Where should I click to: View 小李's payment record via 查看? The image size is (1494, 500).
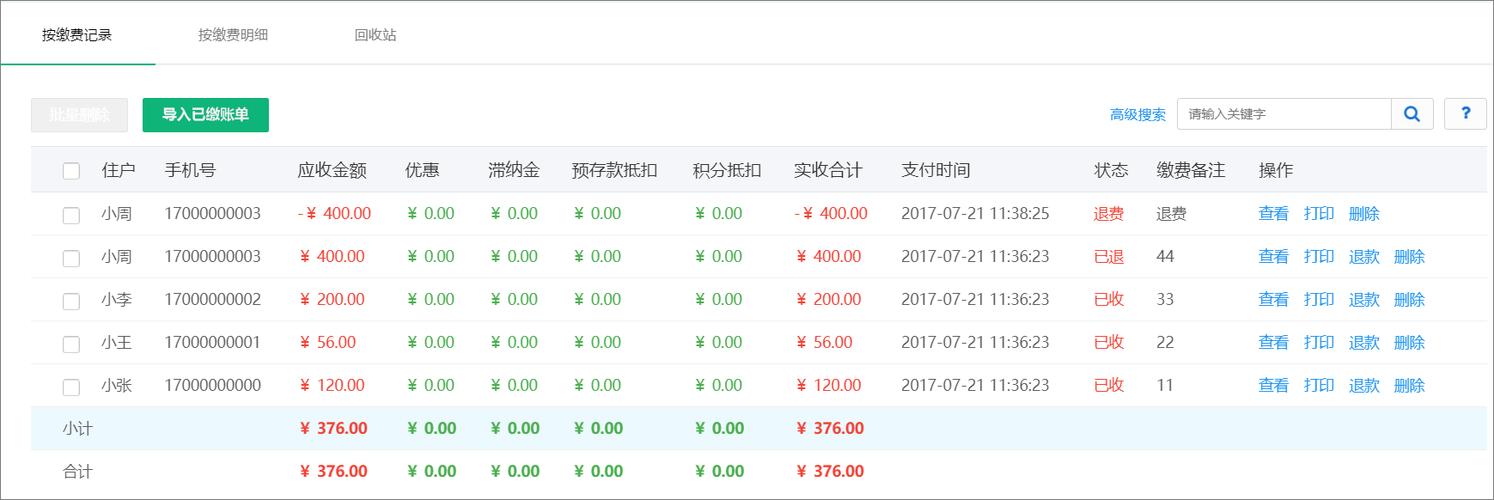(1273, 300)
